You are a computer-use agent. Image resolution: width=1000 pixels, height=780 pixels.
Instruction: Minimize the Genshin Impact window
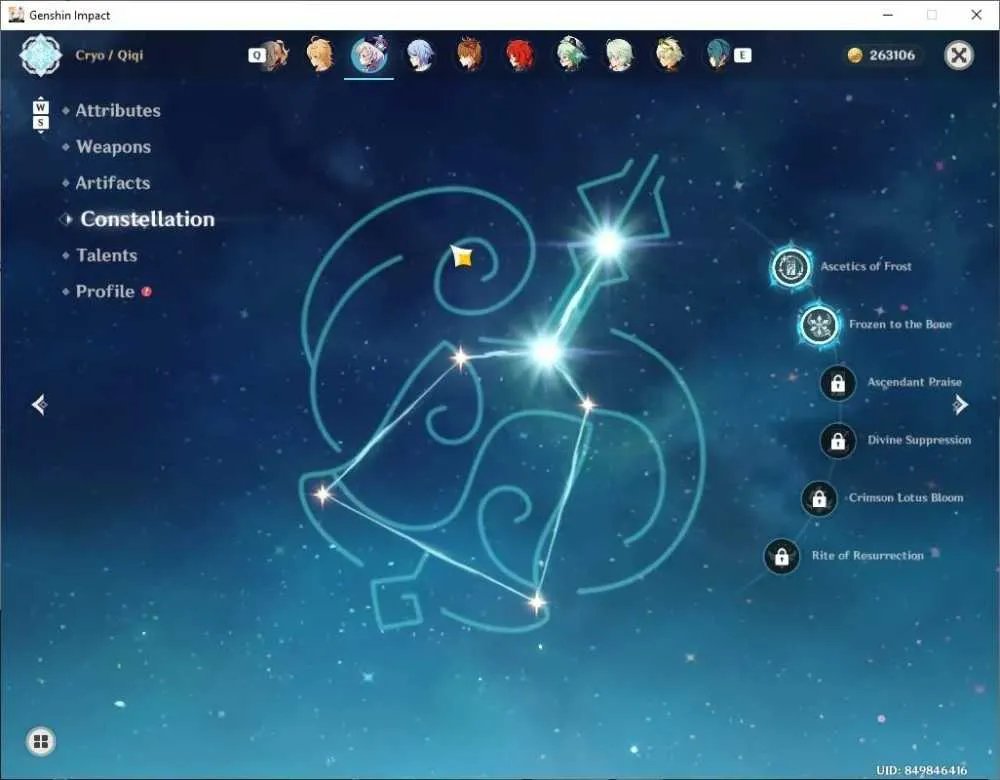(888, 15)
